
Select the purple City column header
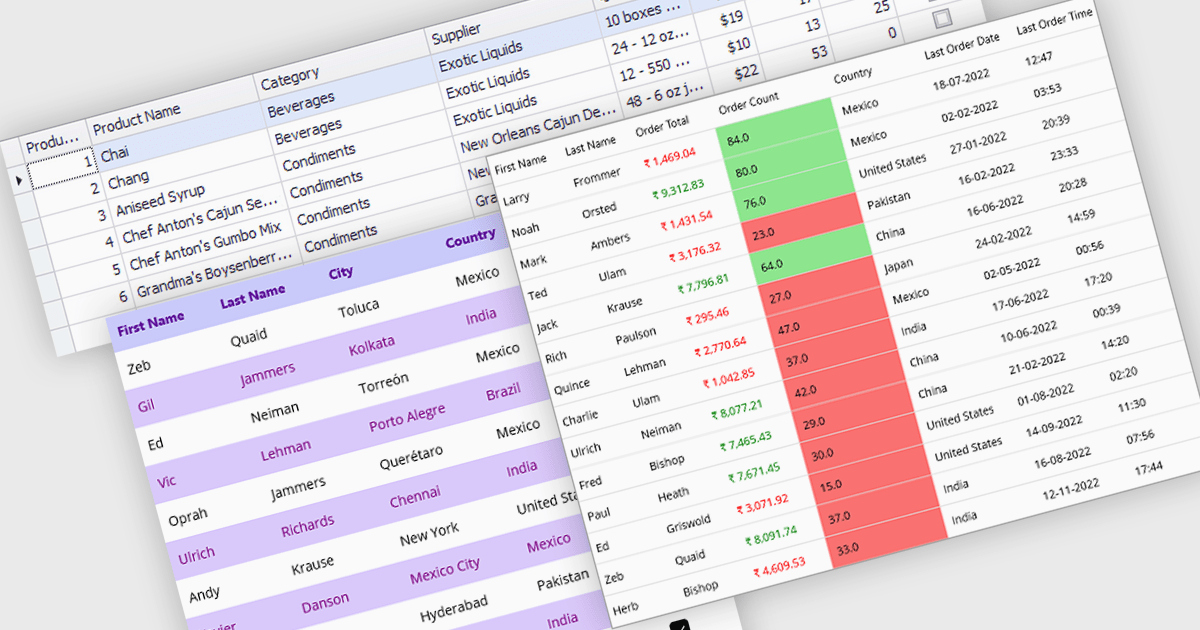coord(340,272)
